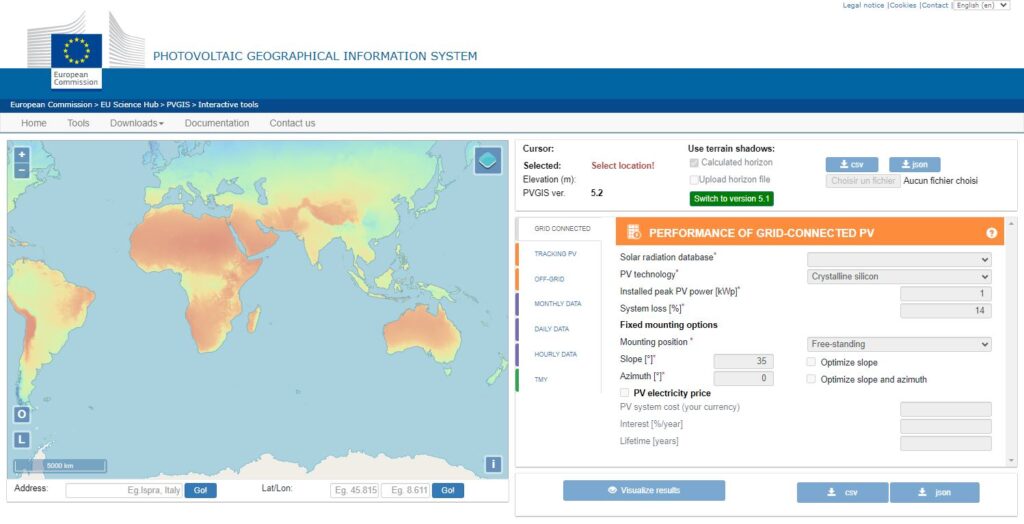Screen dimensions: 1024x524
Task: Open help icon in the orange header
Action: (x=991, y=233)
